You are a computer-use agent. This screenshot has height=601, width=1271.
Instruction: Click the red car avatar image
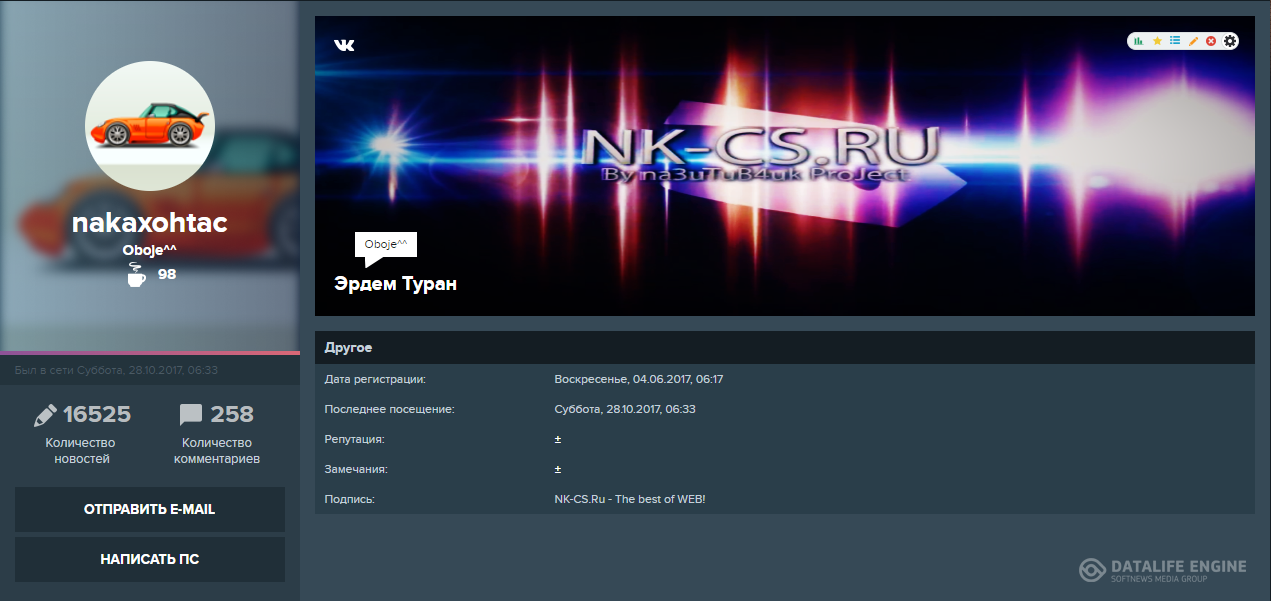[150, 125]
